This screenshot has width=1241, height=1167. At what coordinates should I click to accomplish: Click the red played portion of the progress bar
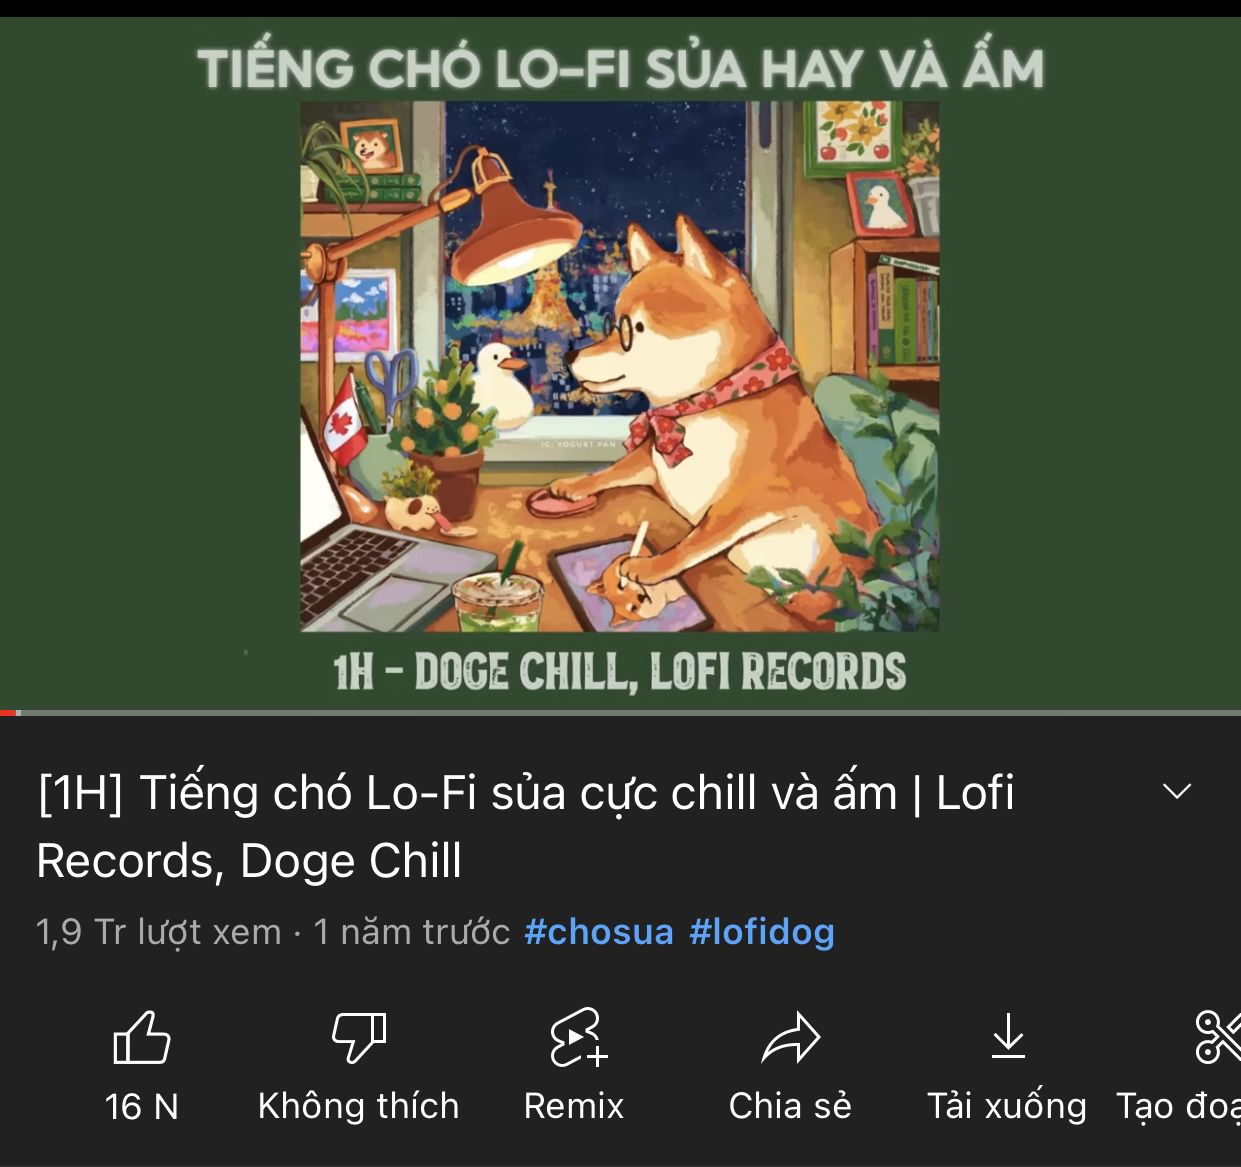(9, 712)
